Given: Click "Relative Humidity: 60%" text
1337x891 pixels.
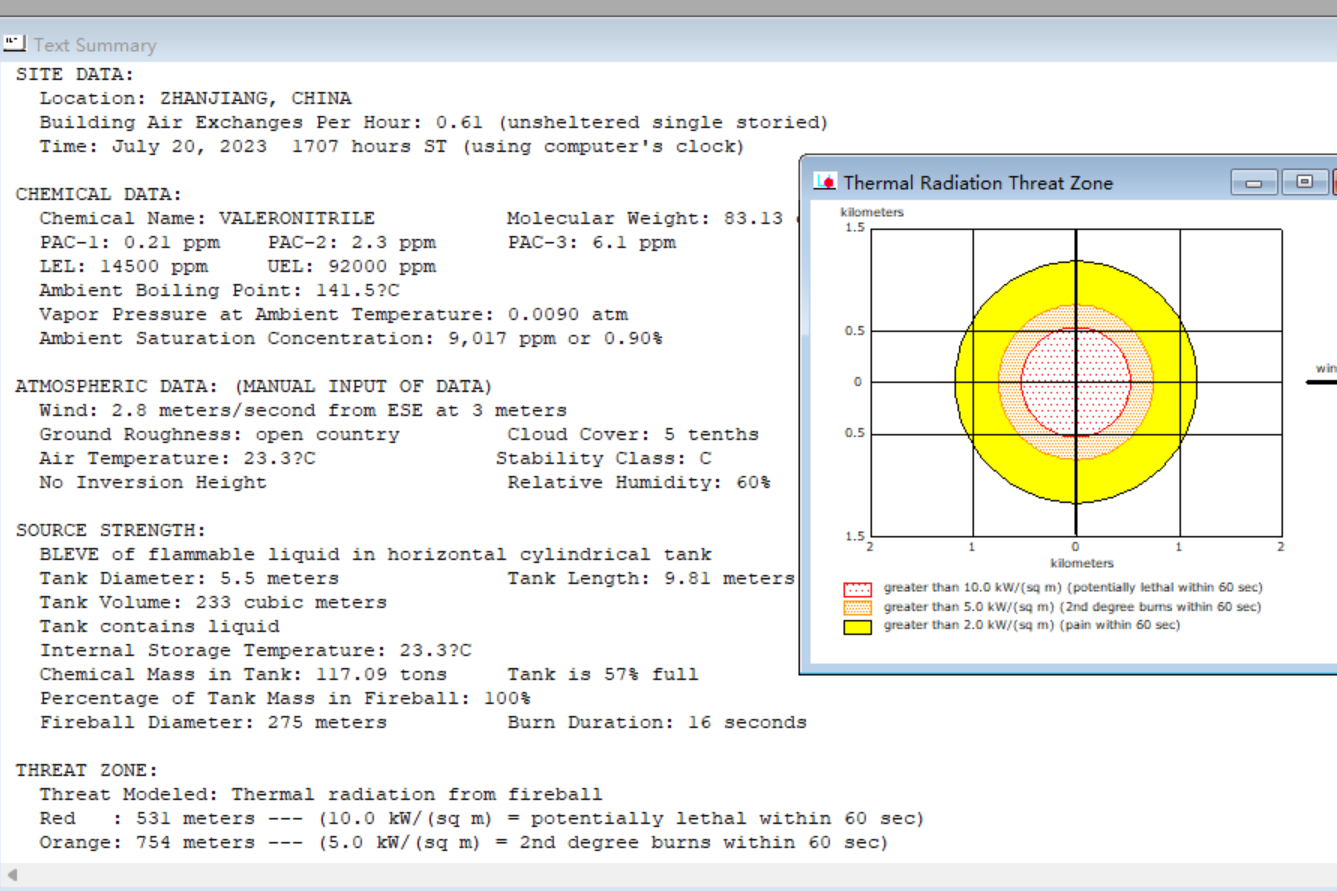Looking at the screenshot, I should click(x=639, y=482).
